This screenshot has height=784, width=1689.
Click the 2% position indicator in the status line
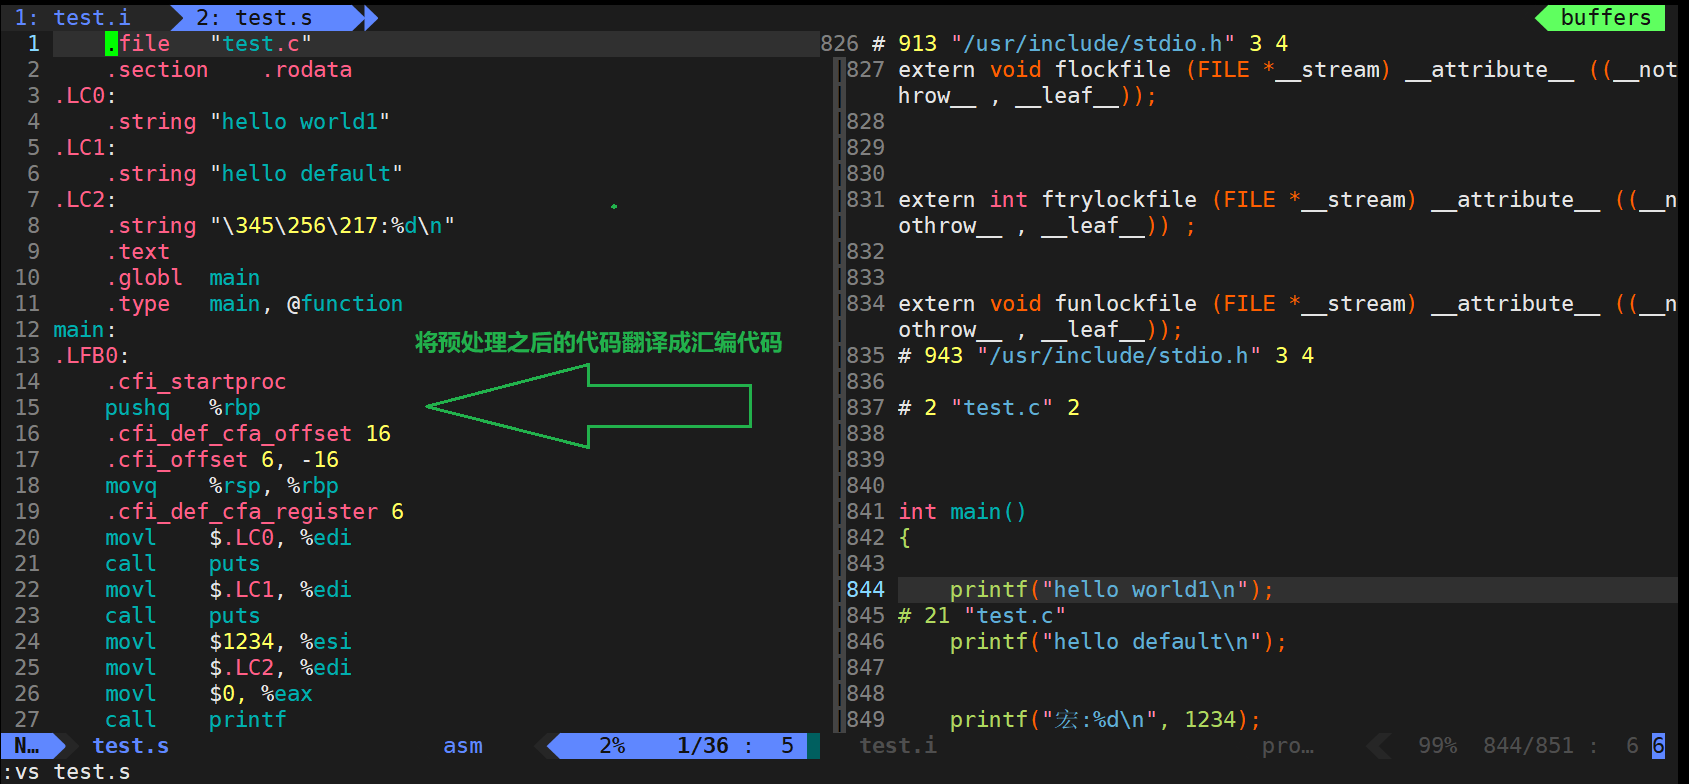(x=612, y=745)
